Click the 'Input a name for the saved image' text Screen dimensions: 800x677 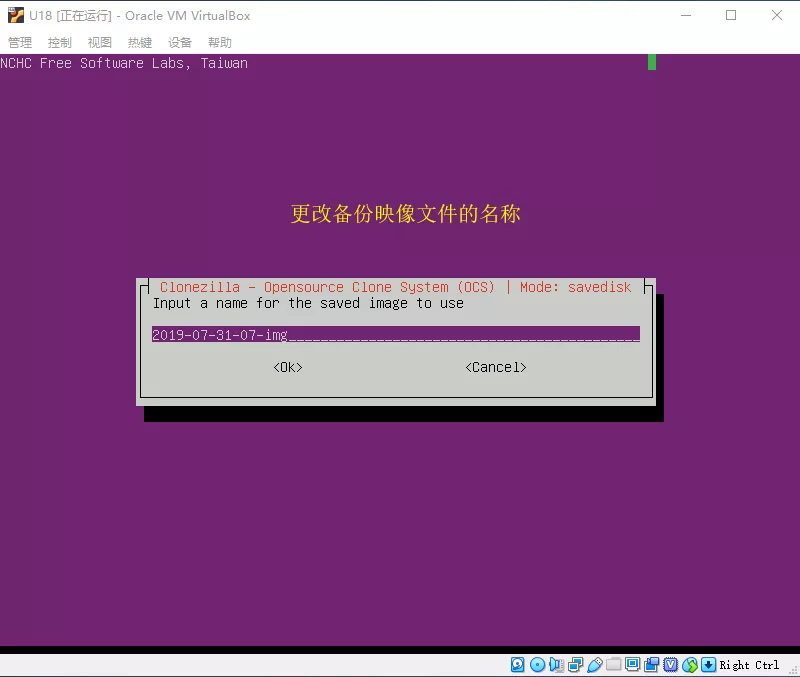pos(308,304)
